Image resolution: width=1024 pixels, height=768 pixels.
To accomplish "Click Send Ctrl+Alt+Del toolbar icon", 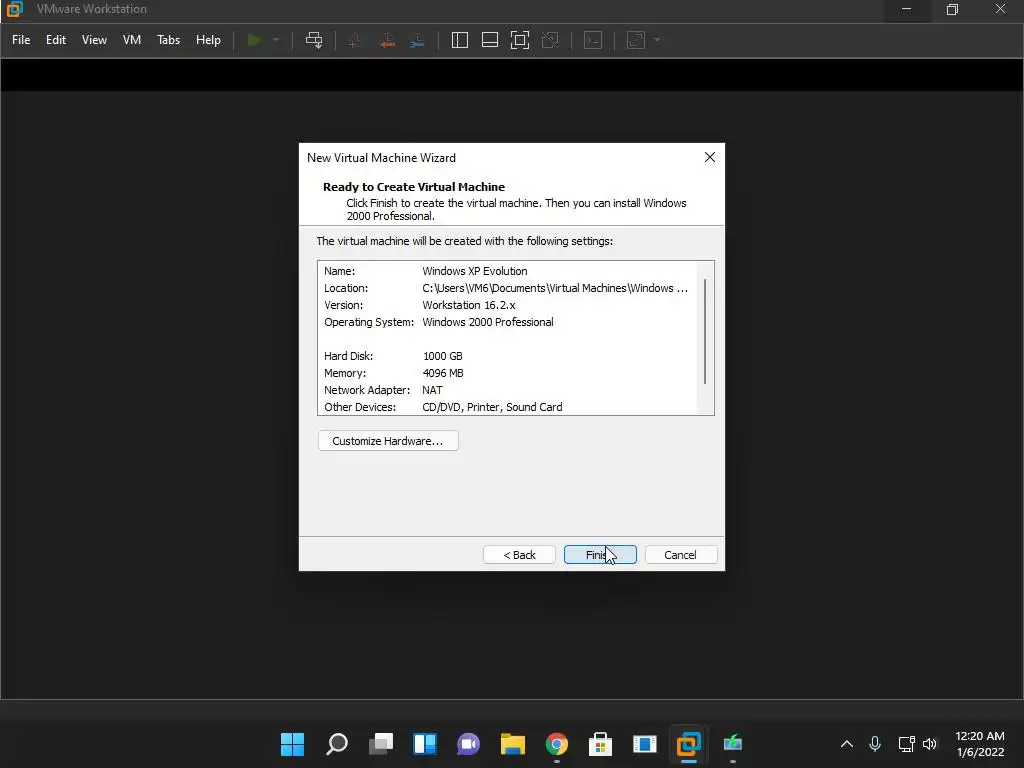I will [x=314, y=40].
